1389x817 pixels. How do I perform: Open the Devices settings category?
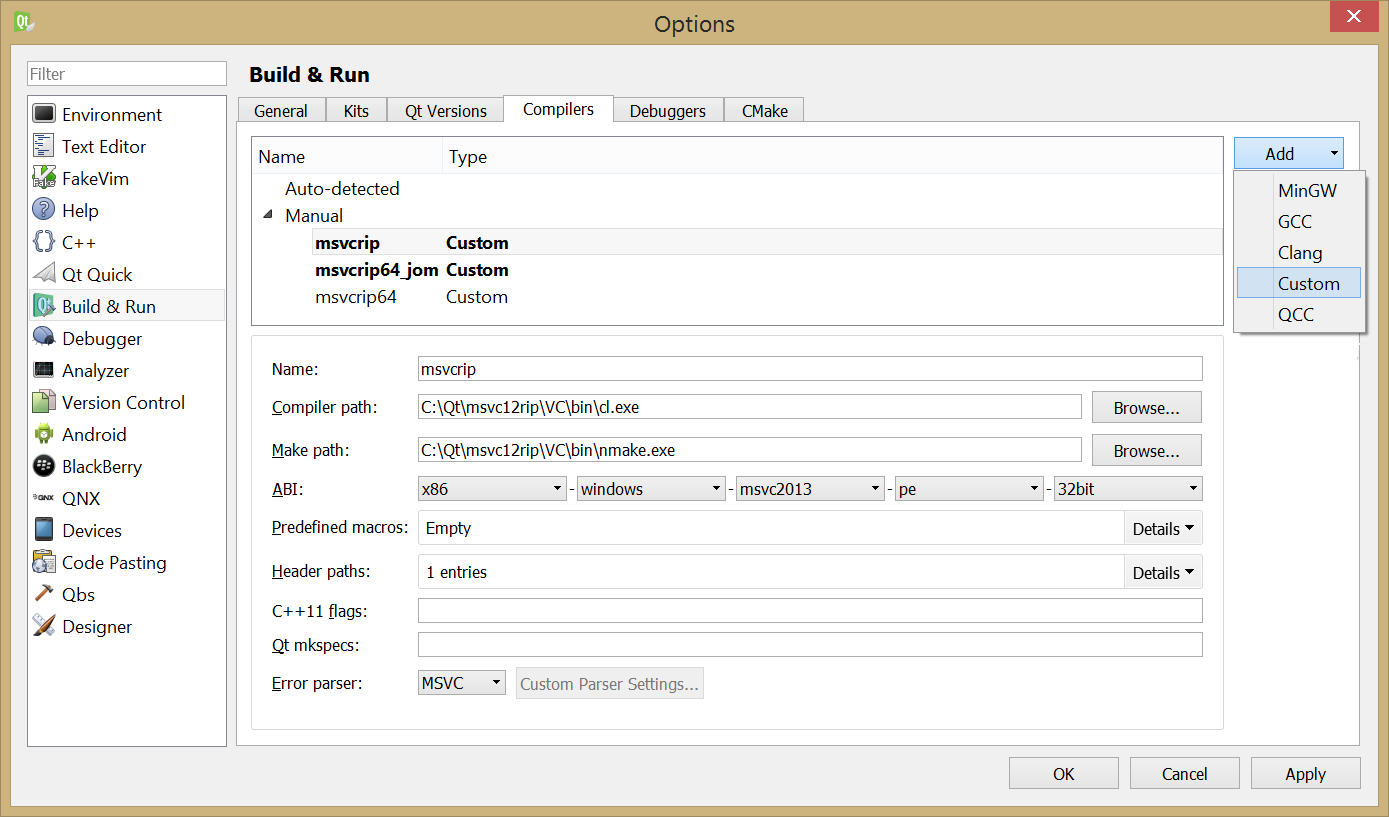tap(126, 530)
